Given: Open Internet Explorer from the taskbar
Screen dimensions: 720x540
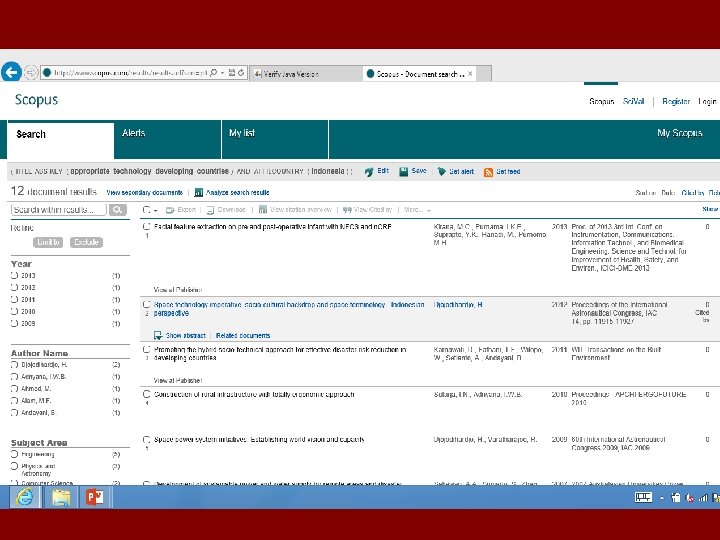Looking at the screenshot, I should (24, 497).
